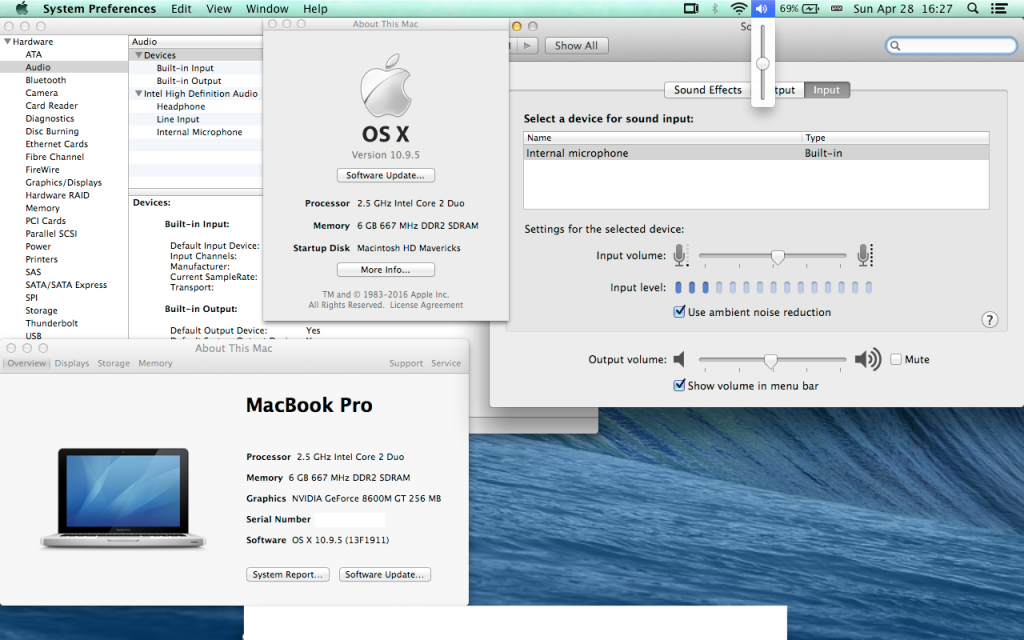This screenshot has height=640, width=1024.
Task: Collapse the Devices tree item
Action: pos(140,54)
